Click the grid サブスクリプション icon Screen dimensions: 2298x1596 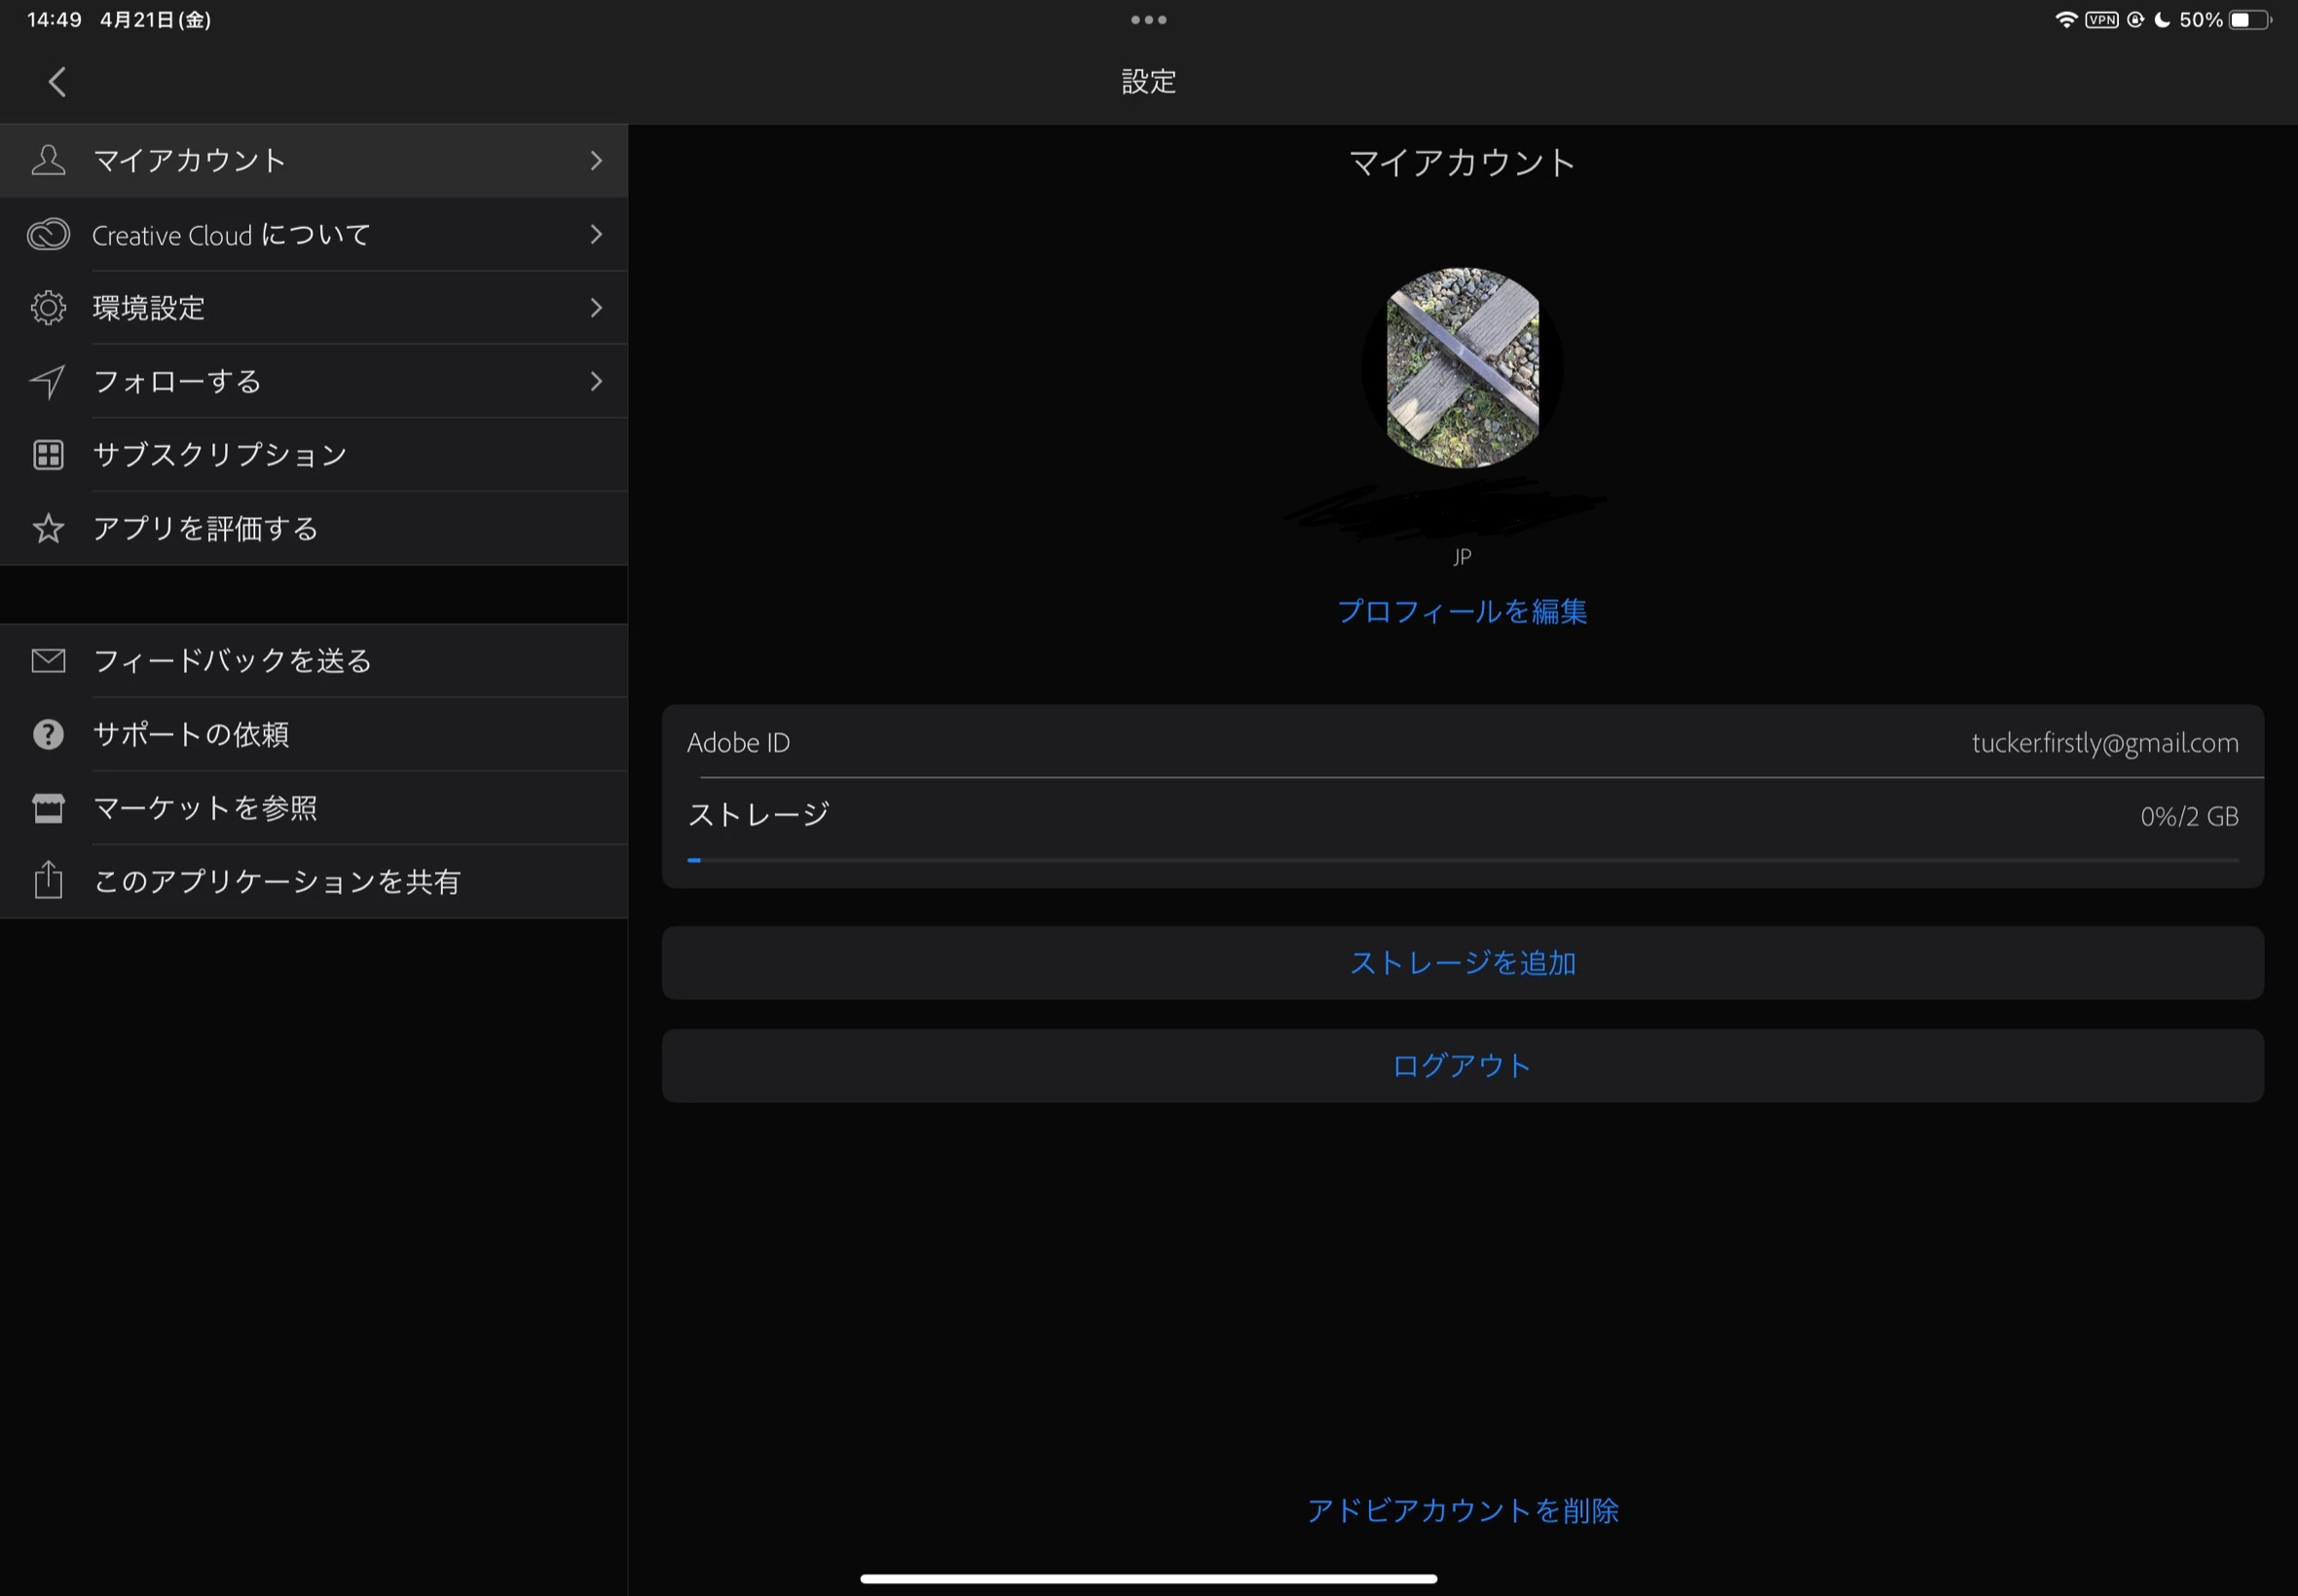tap(48, 455)
